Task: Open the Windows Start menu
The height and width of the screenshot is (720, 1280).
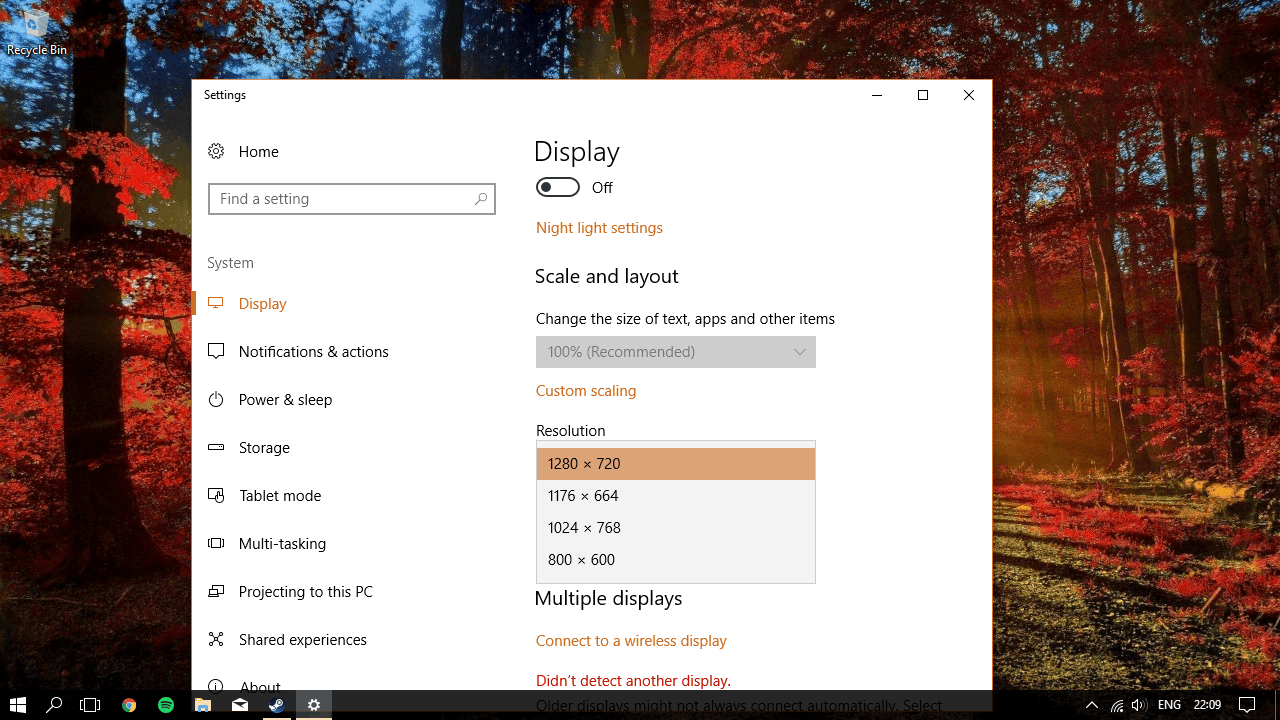Action: pos(17,705)
